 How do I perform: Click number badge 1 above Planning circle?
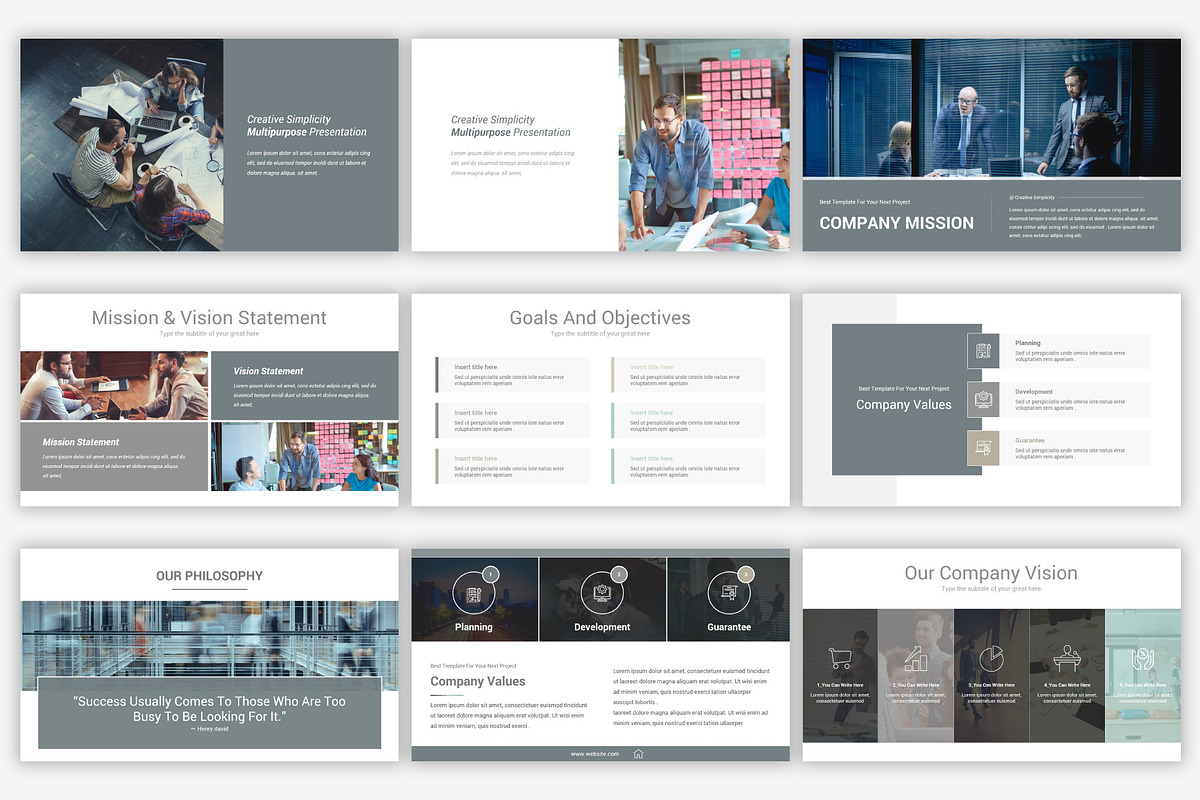(491, 574)
